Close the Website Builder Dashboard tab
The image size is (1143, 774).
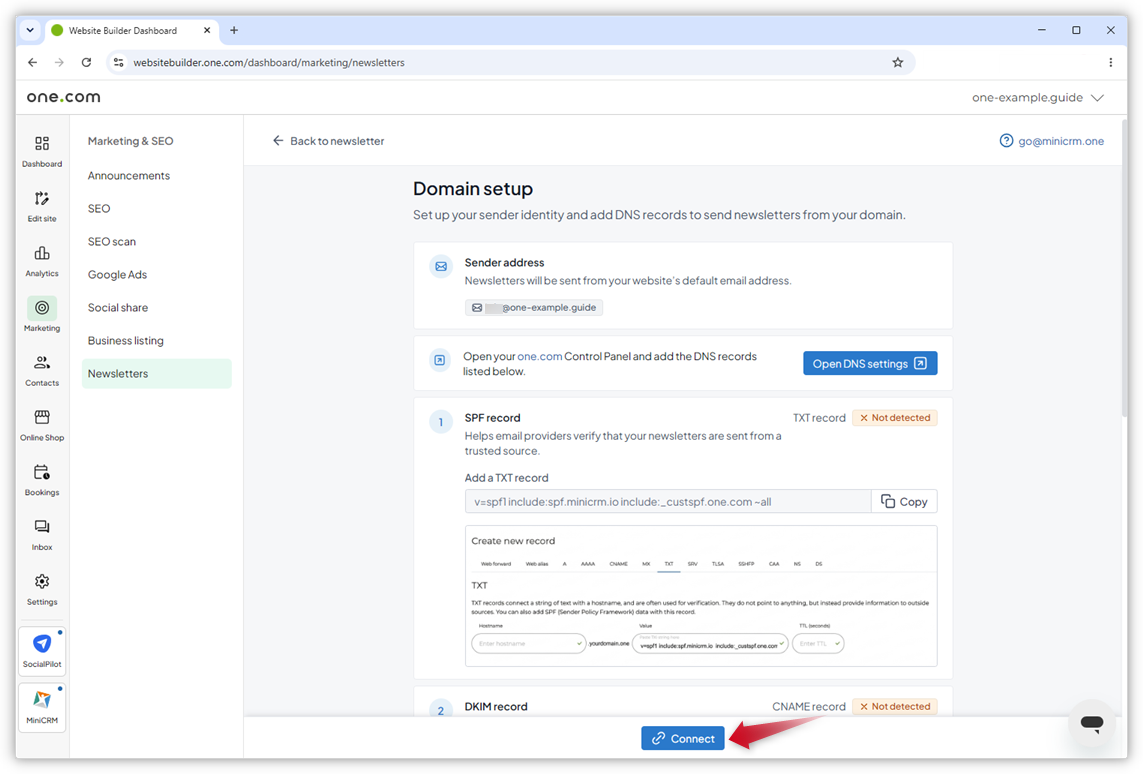pyautogui.click(x=207, y=31)
